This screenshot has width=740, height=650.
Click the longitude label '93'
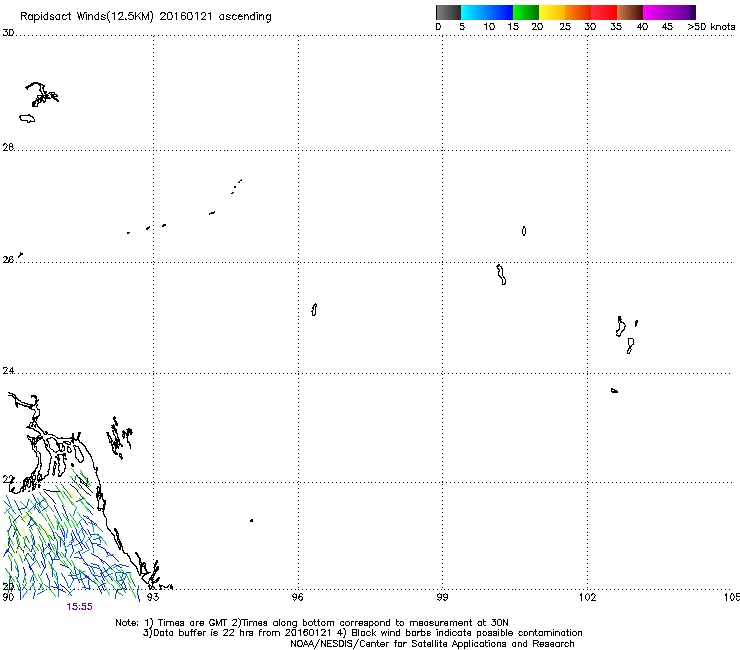coord(153,597)
